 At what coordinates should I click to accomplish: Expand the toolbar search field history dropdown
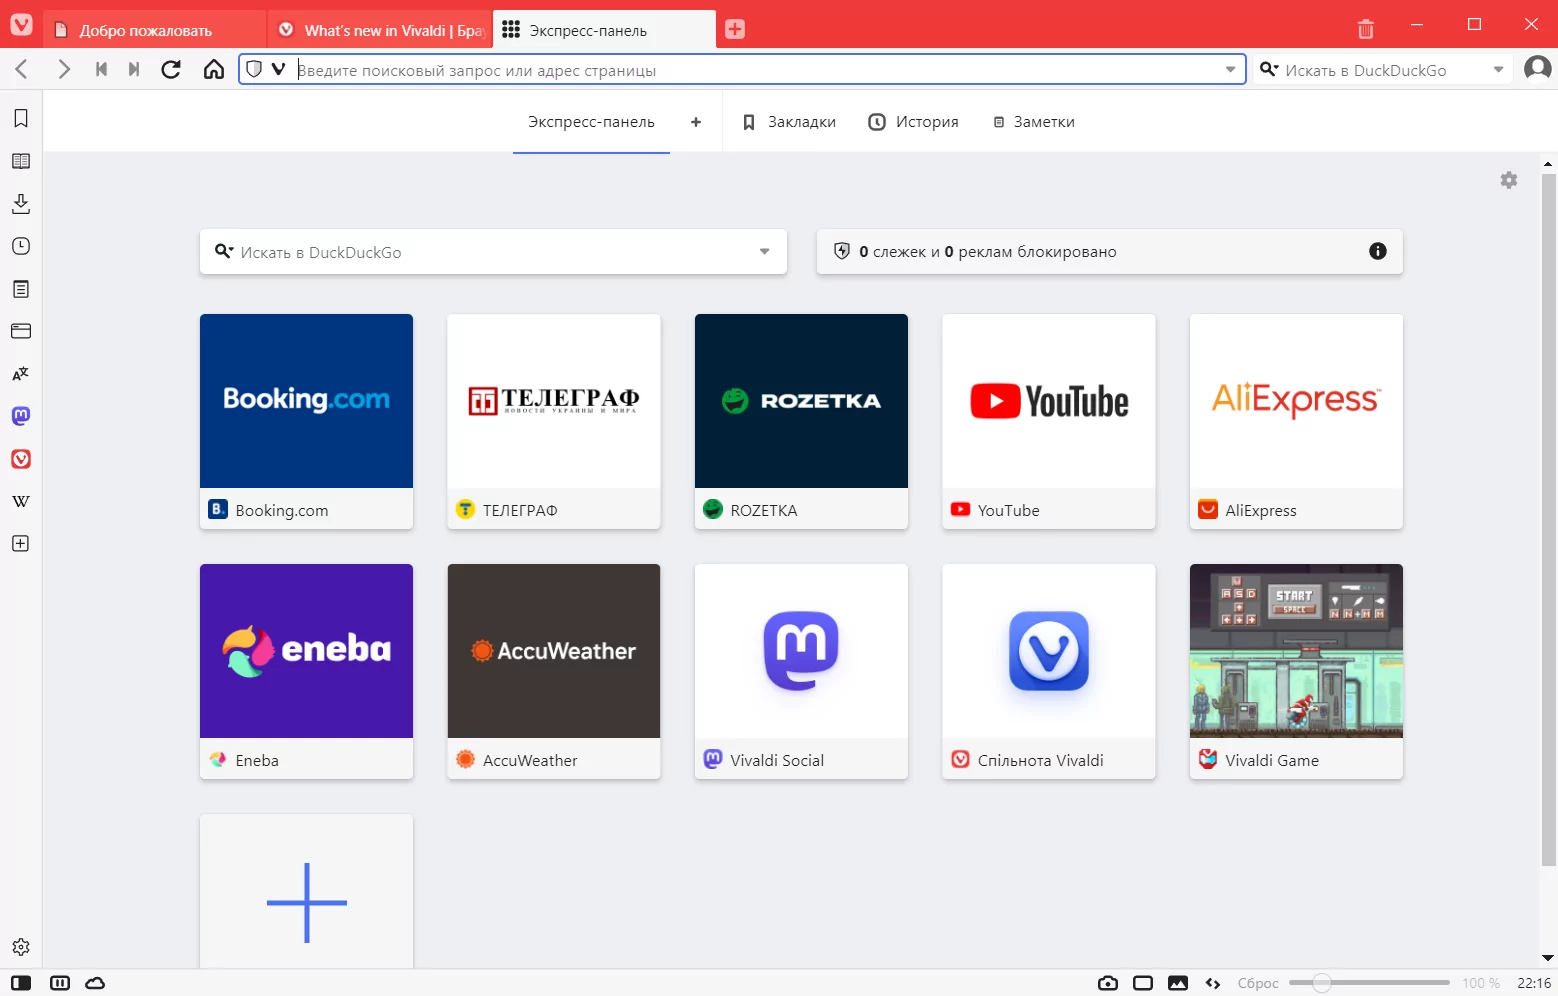click(x=1498, y=69)
